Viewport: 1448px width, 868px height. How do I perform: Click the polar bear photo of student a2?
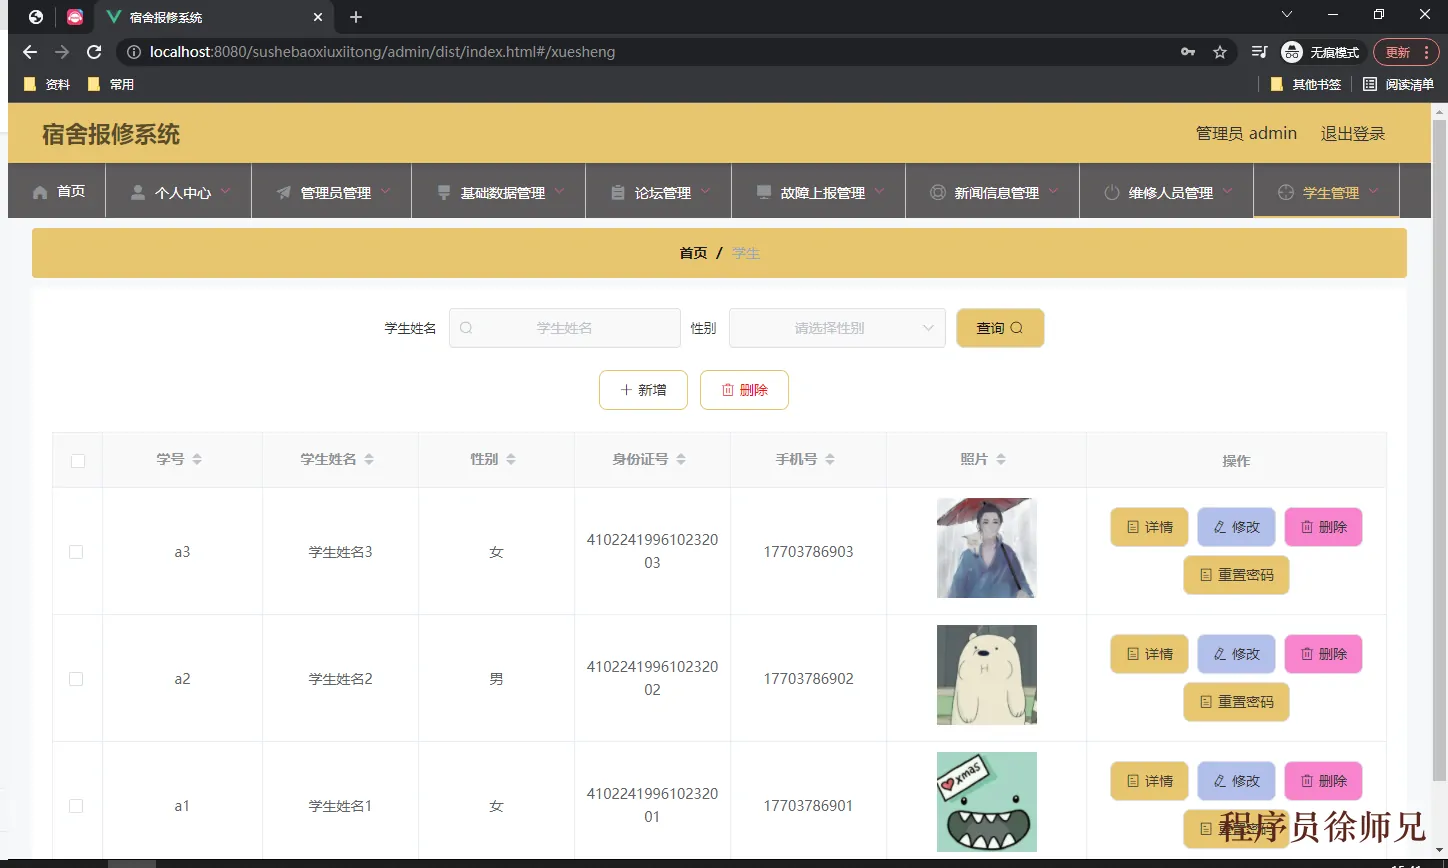(x=987, y=675)
